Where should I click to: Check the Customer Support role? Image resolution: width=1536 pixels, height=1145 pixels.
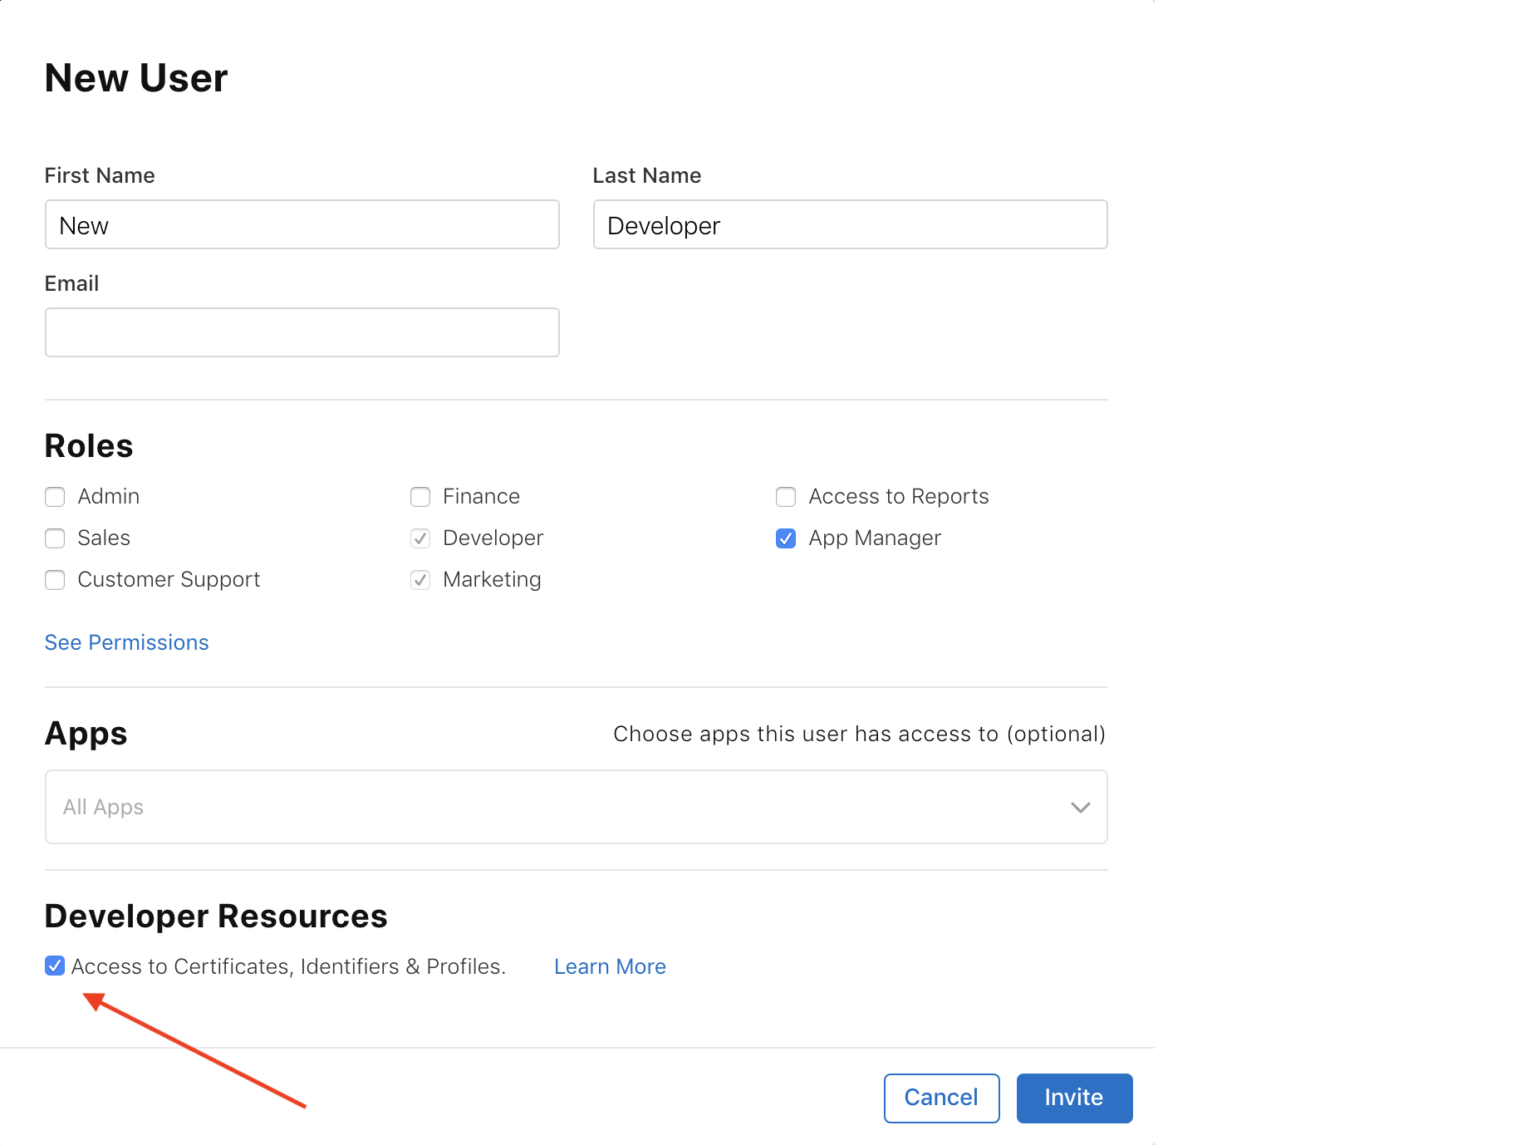click(55, 580)
